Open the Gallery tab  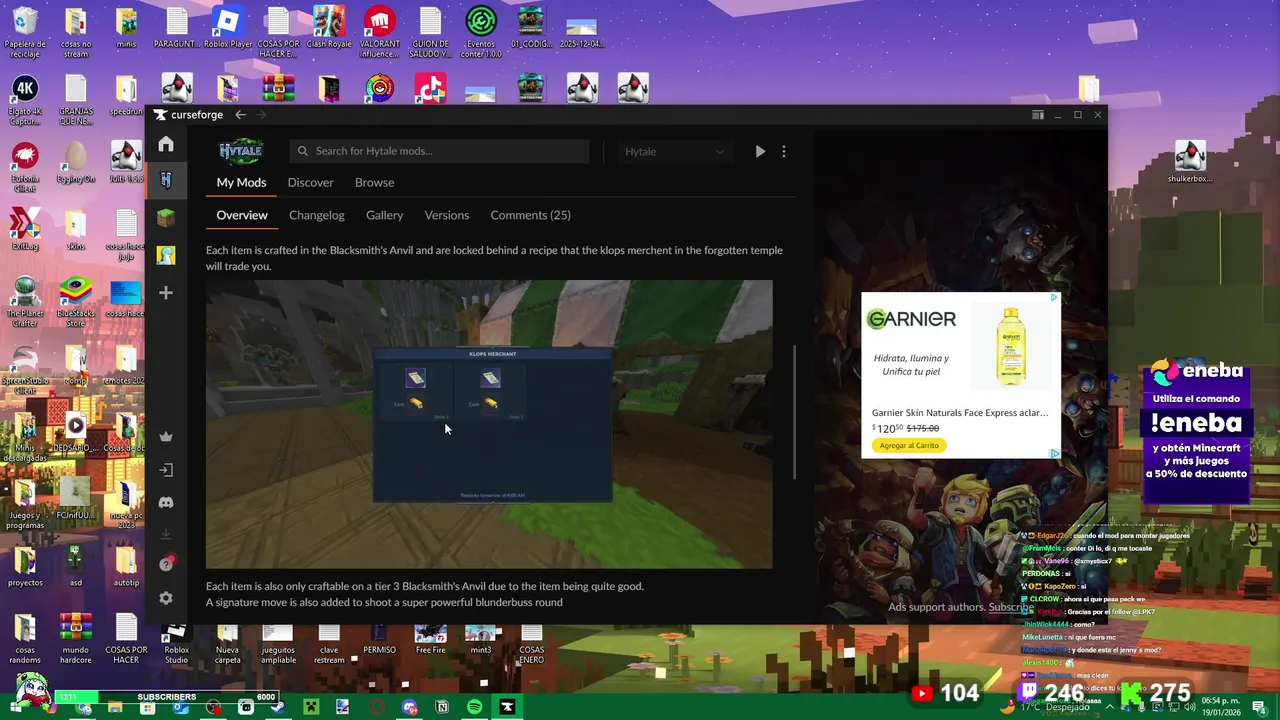point(384,215)
